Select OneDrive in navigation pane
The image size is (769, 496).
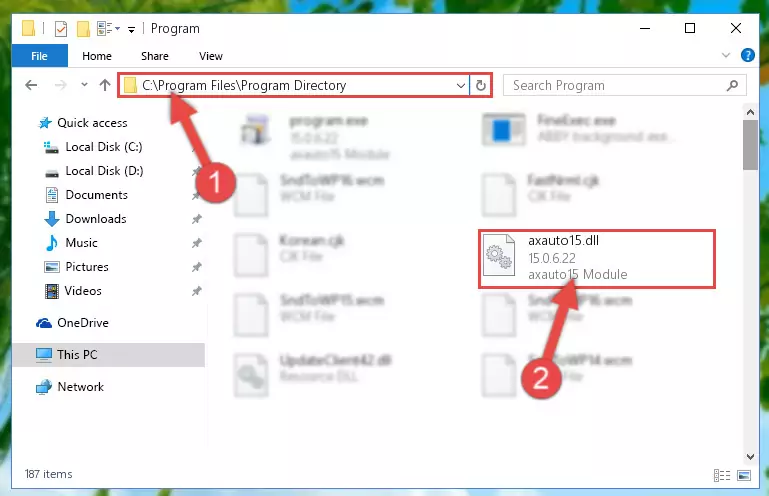click(73, 323)
